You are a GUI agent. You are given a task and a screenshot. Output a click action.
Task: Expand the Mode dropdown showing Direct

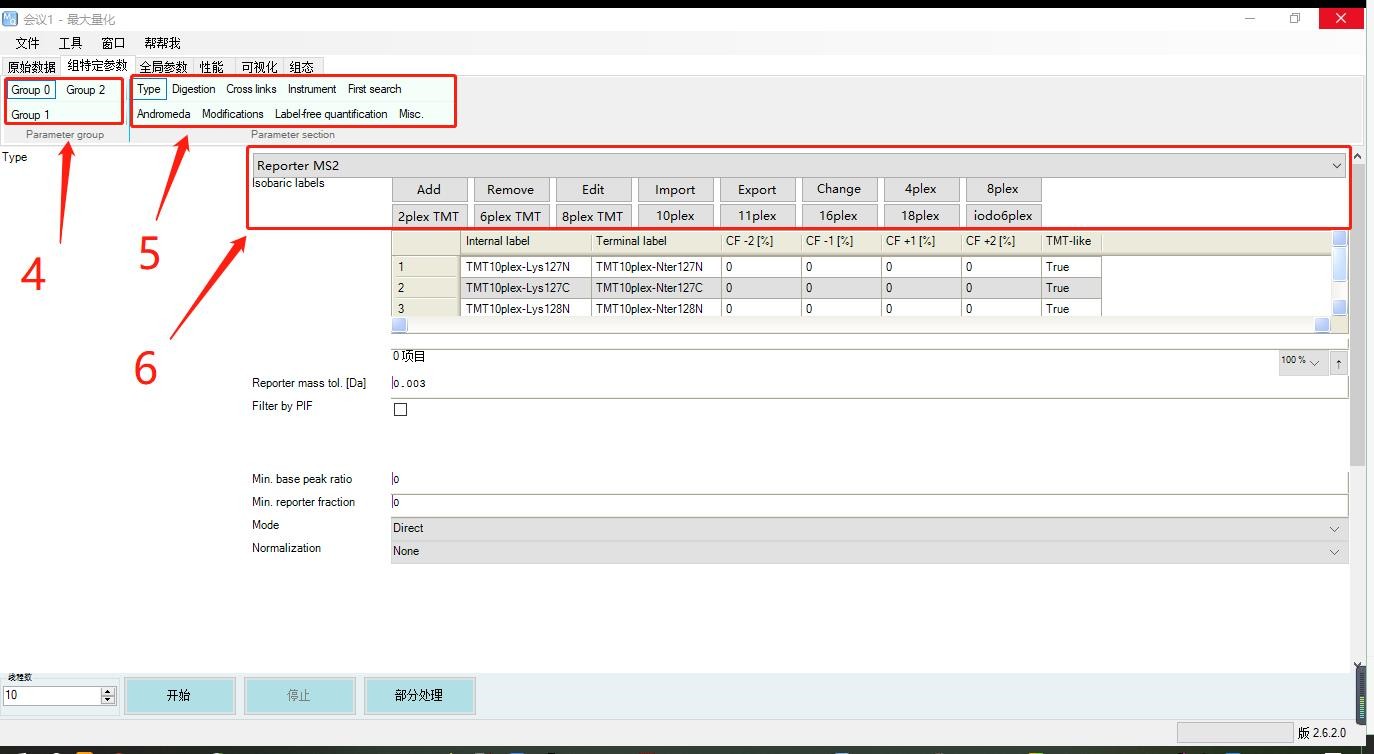tap(869, 528)
